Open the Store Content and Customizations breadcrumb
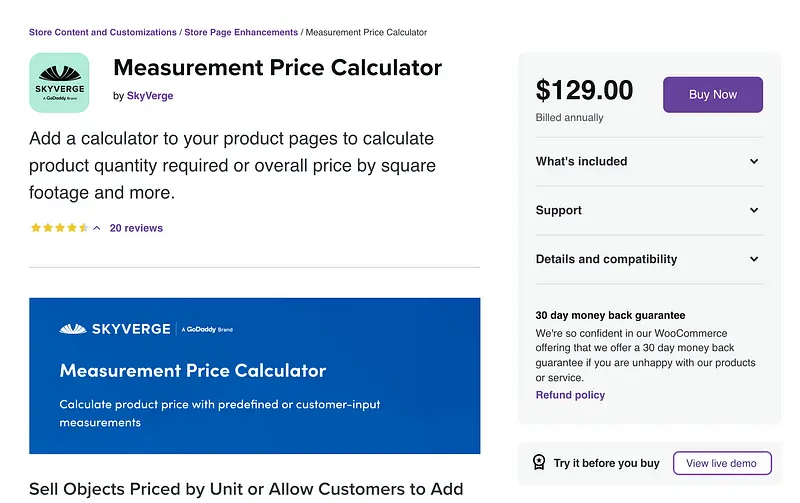 [x=103, y=32]
